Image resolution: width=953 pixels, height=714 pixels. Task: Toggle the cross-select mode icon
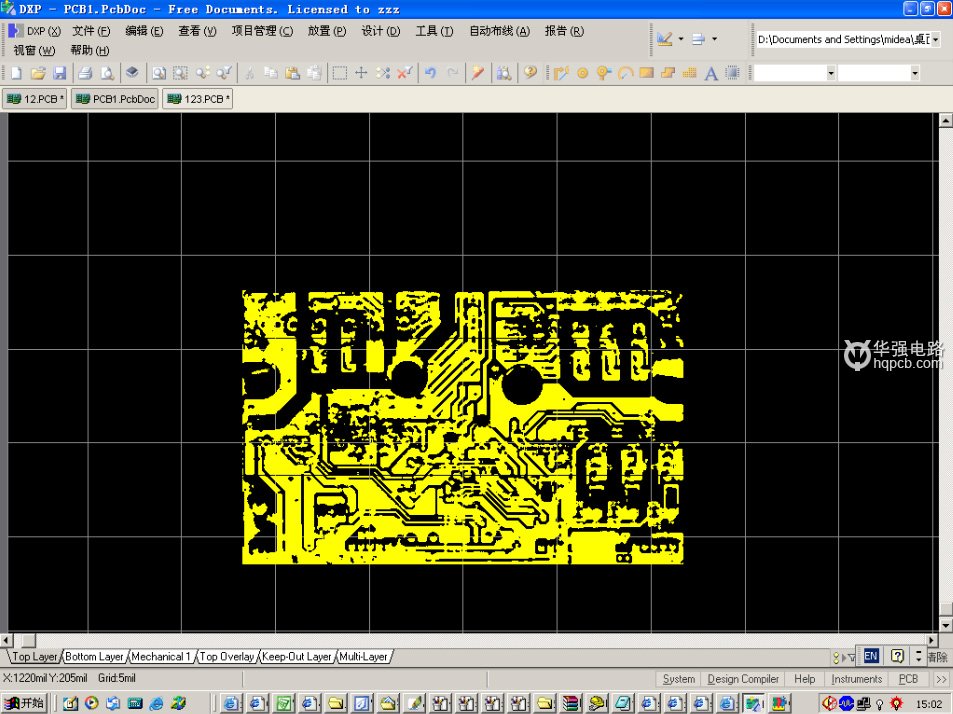383,72
